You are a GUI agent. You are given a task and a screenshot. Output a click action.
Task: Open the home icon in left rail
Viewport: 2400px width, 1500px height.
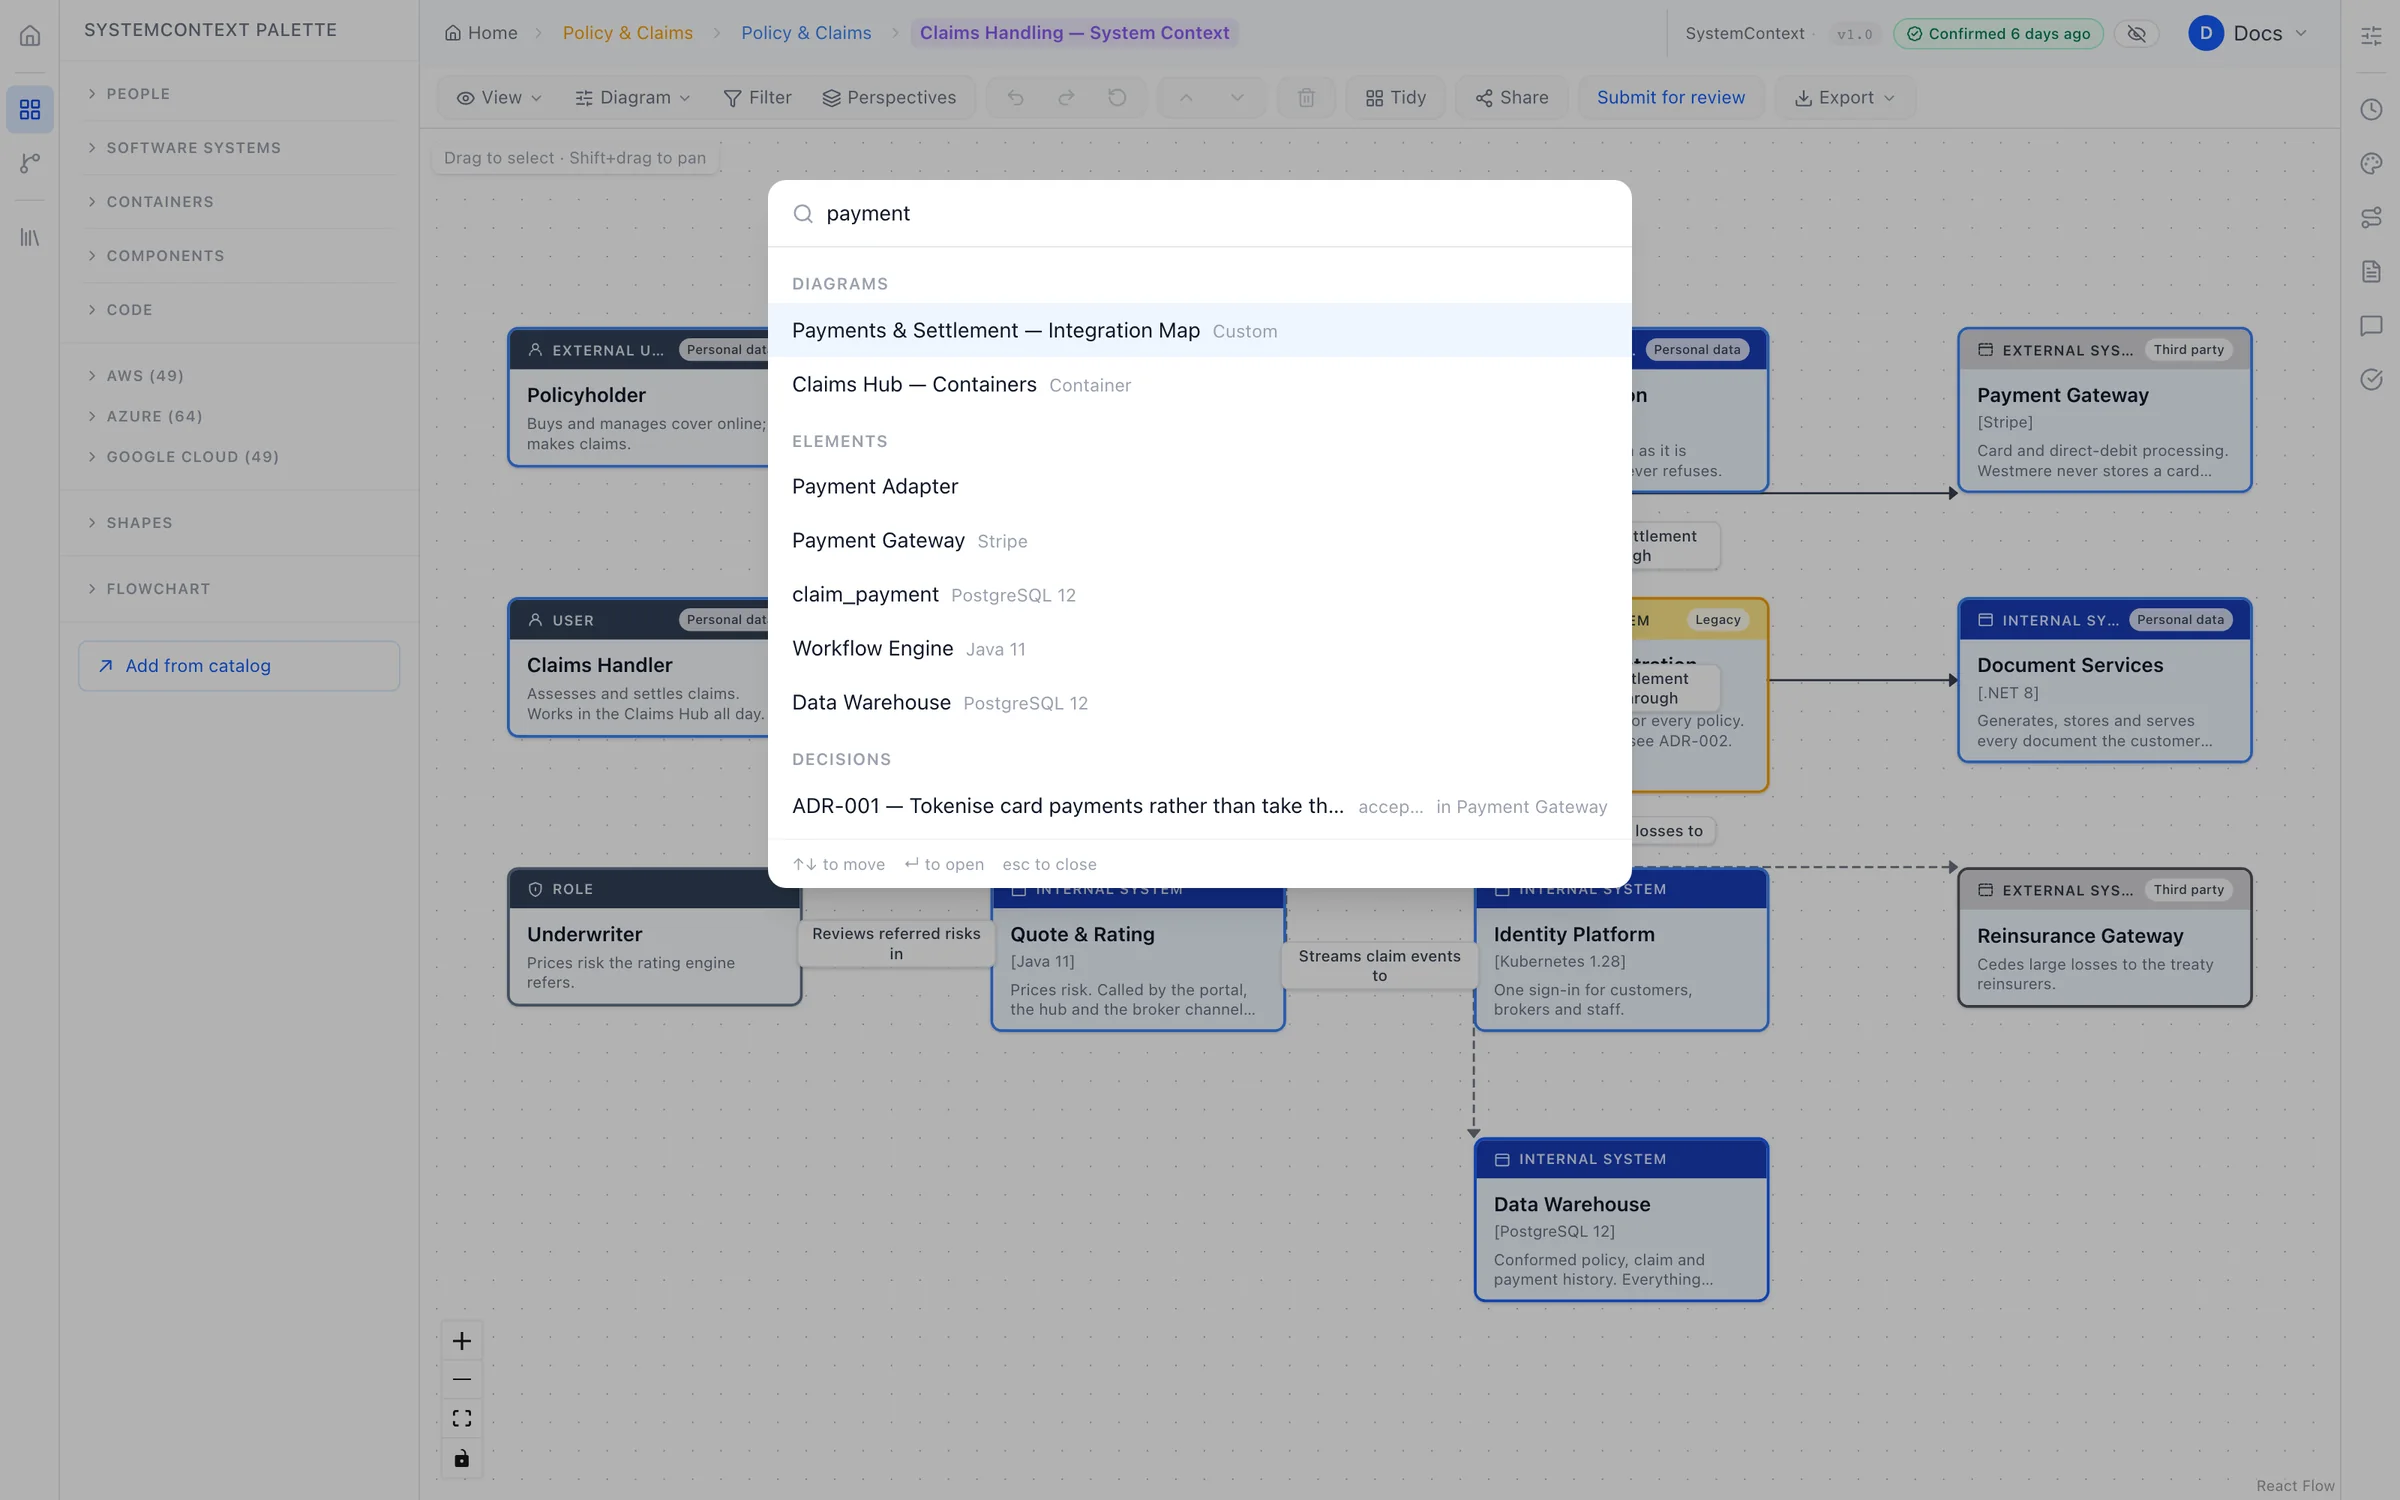pos(30,36)
